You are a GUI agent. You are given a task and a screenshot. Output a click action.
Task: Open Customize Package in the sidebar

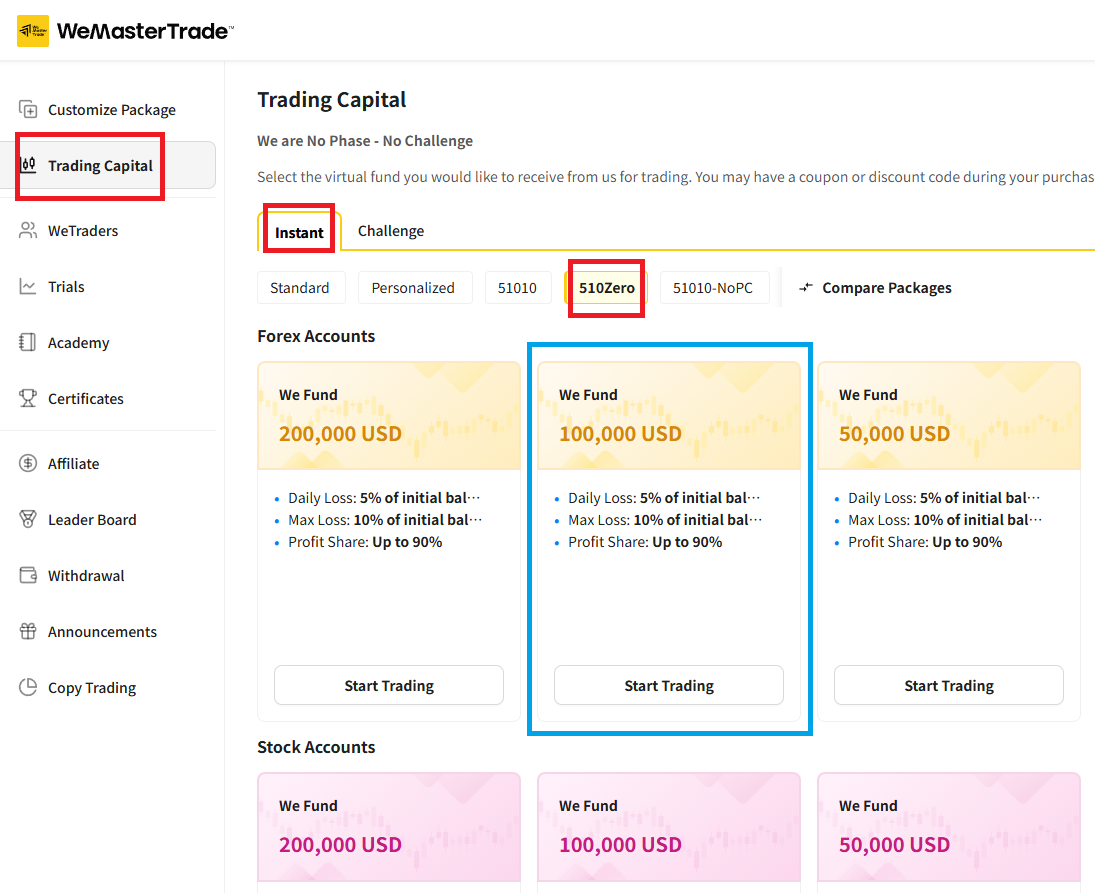tap(112, 110)
